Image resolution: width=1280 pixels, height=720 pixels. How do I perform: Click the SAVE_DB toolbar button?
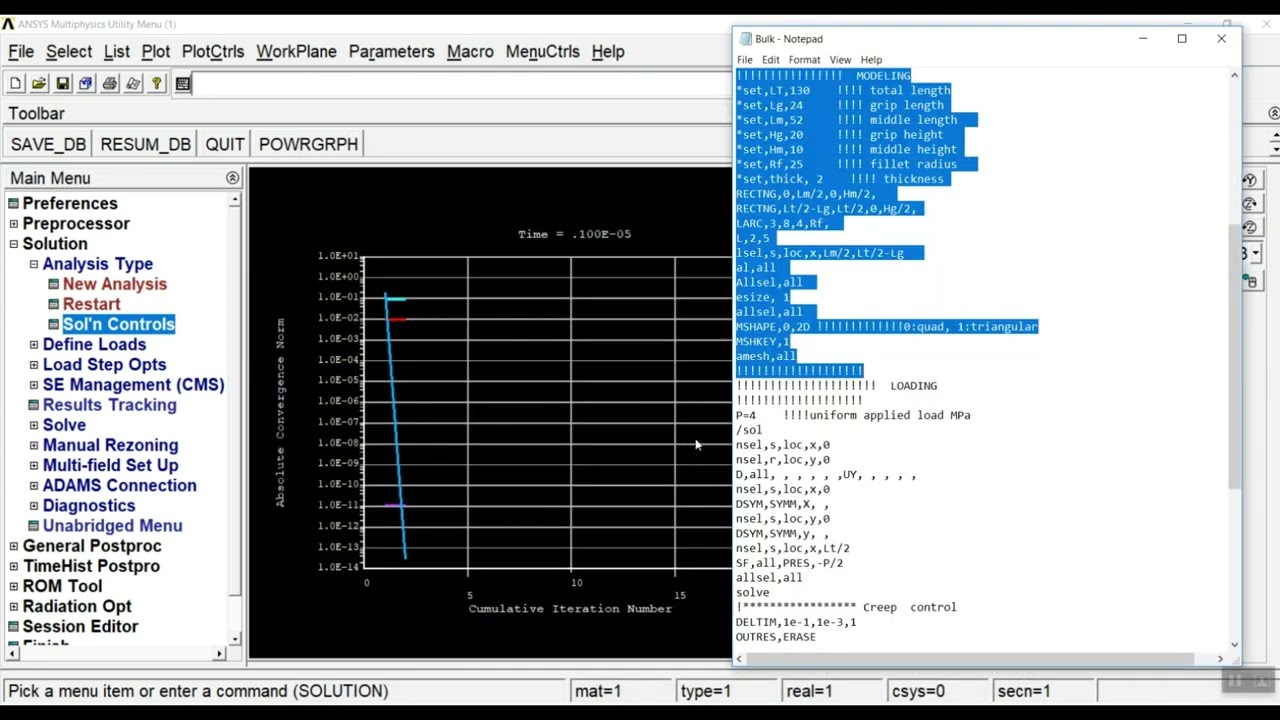48,144
